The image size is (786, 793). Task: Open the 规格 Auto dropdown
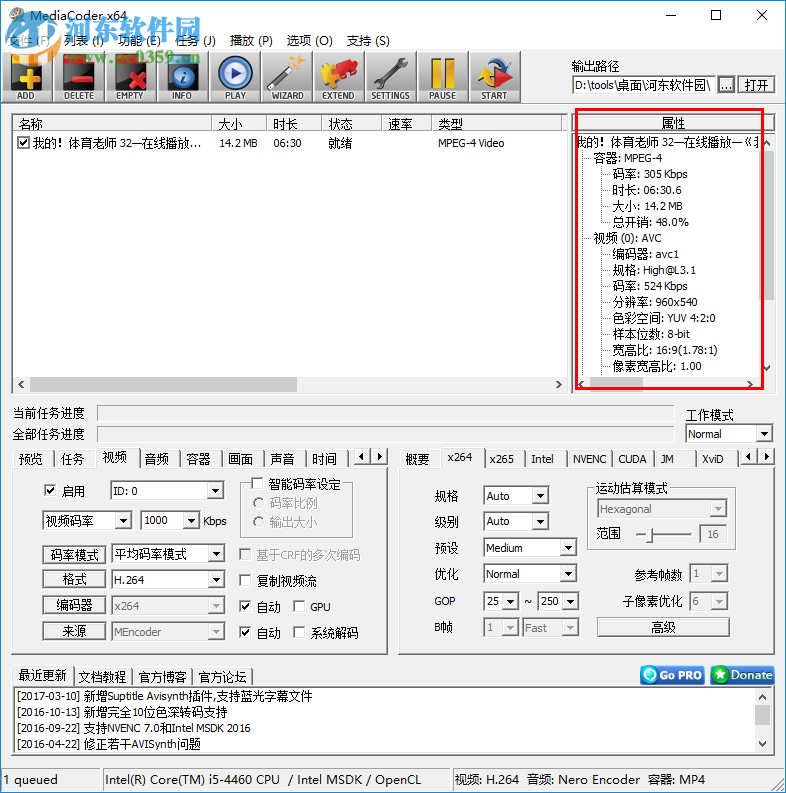pos(516,496)
